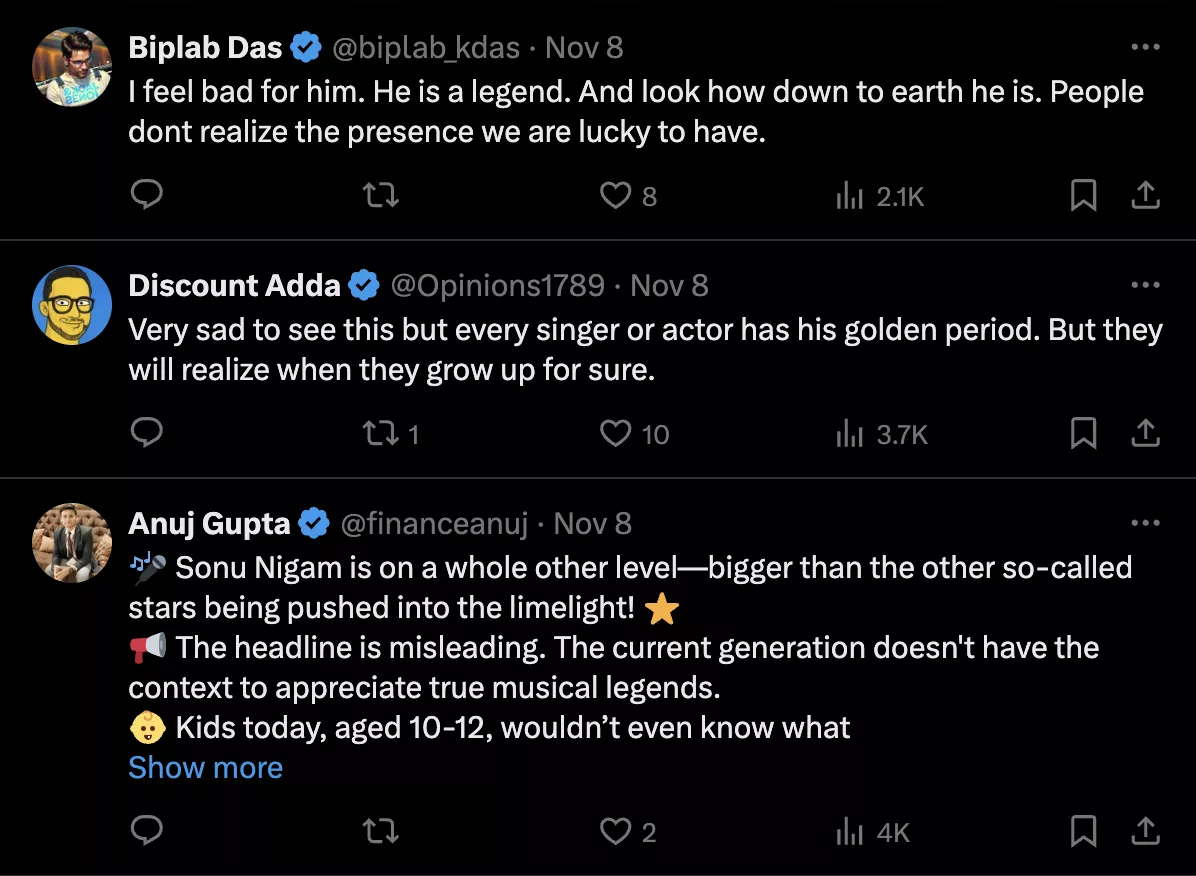Expand Anuj Gupta's tweet with Show more
This screenshot has width=1196, height=876.
(x=205, y=767)
